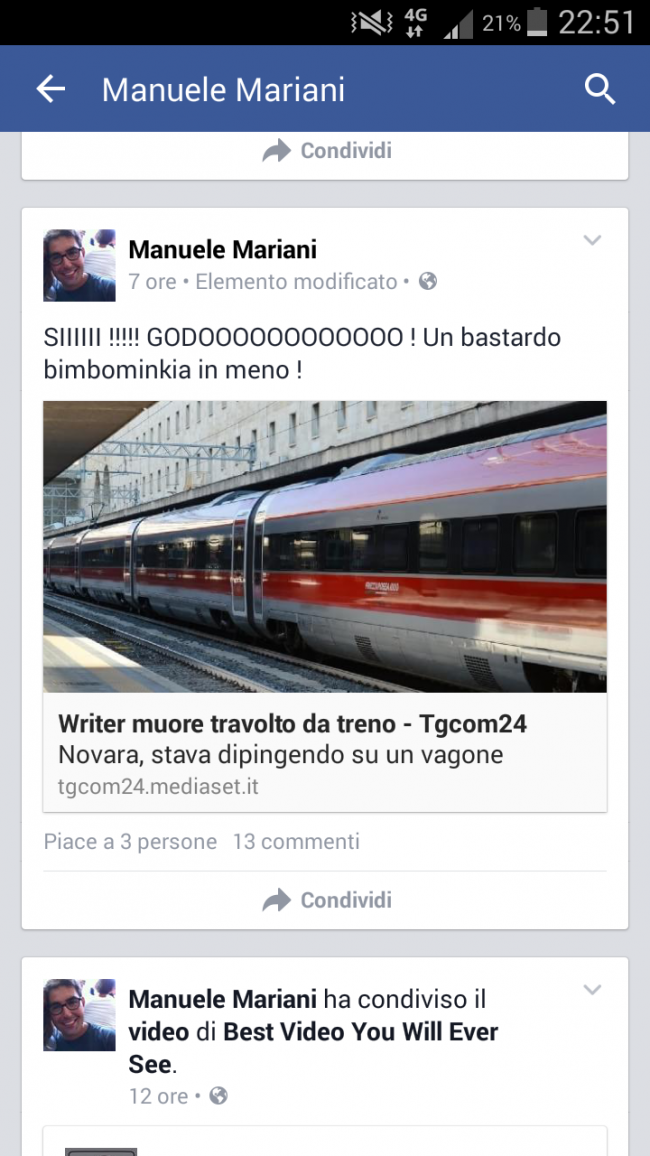The image size is (650, 1156).
Task: Expand options chevron on shared video post
Action: click(x=593, y=989)
